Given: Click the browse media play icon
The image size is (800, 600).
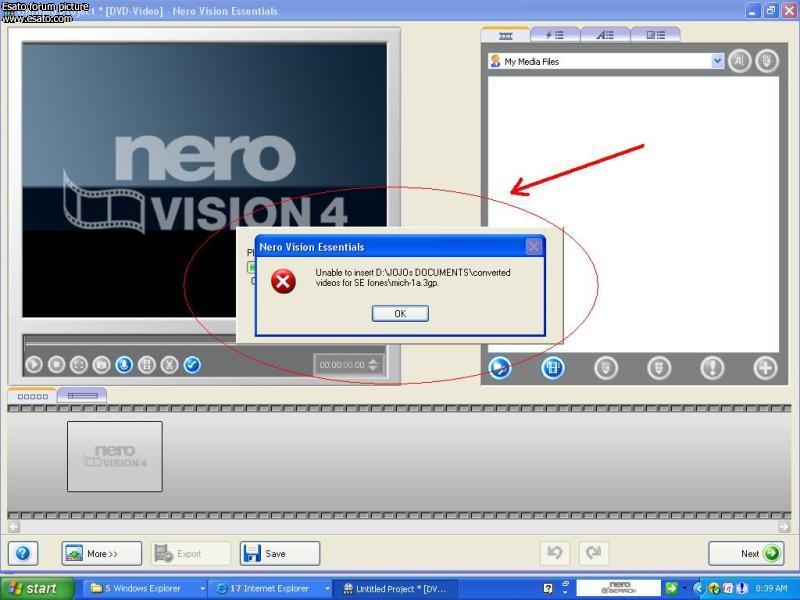Looking at the screenshot, I should [x=499, y=367].
